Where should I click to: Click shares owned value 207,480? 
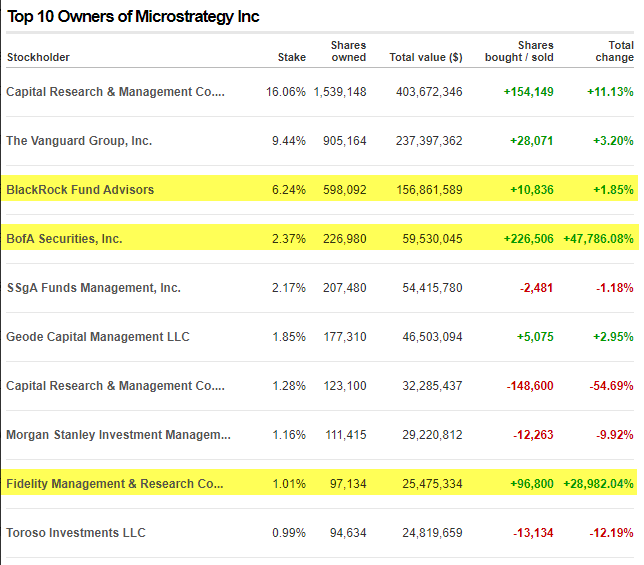[345, 288]
